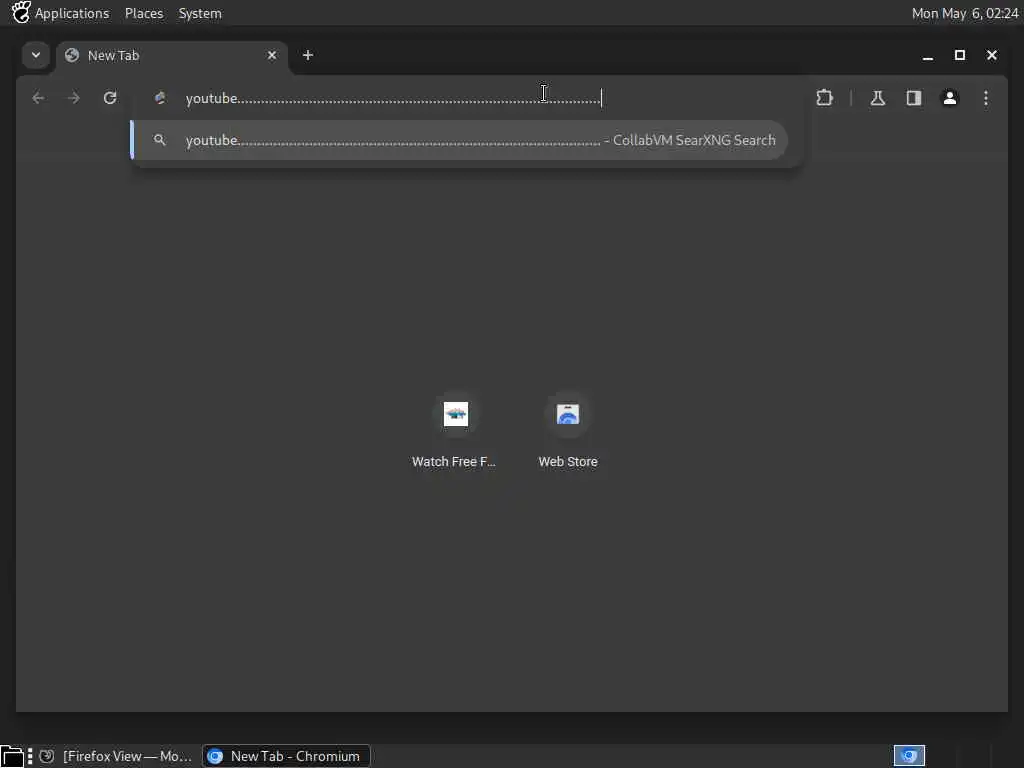The height and width of the screenshot is (768, 1024).
Task: Open the tab search dropdown chevron
Action: 36,56
